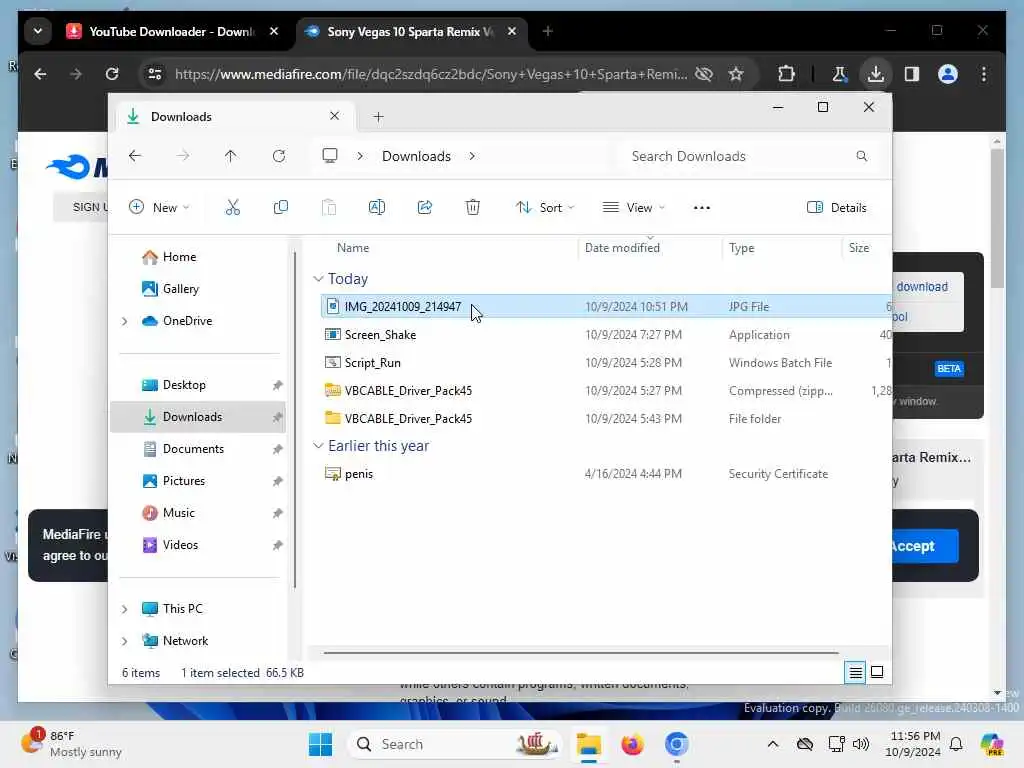Switch to large thumbnails view icon in status bar
1024x768 pixels.
click(x=877, y=672)
